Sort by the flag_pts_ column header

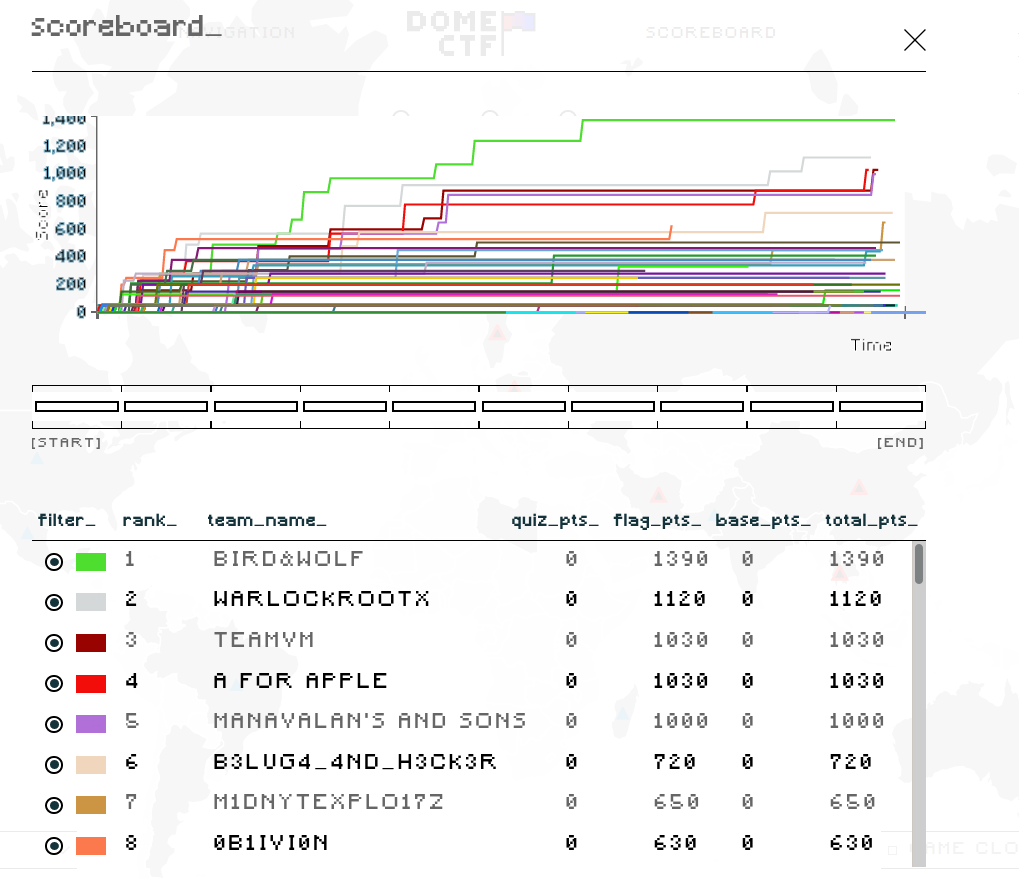[657, 520]
